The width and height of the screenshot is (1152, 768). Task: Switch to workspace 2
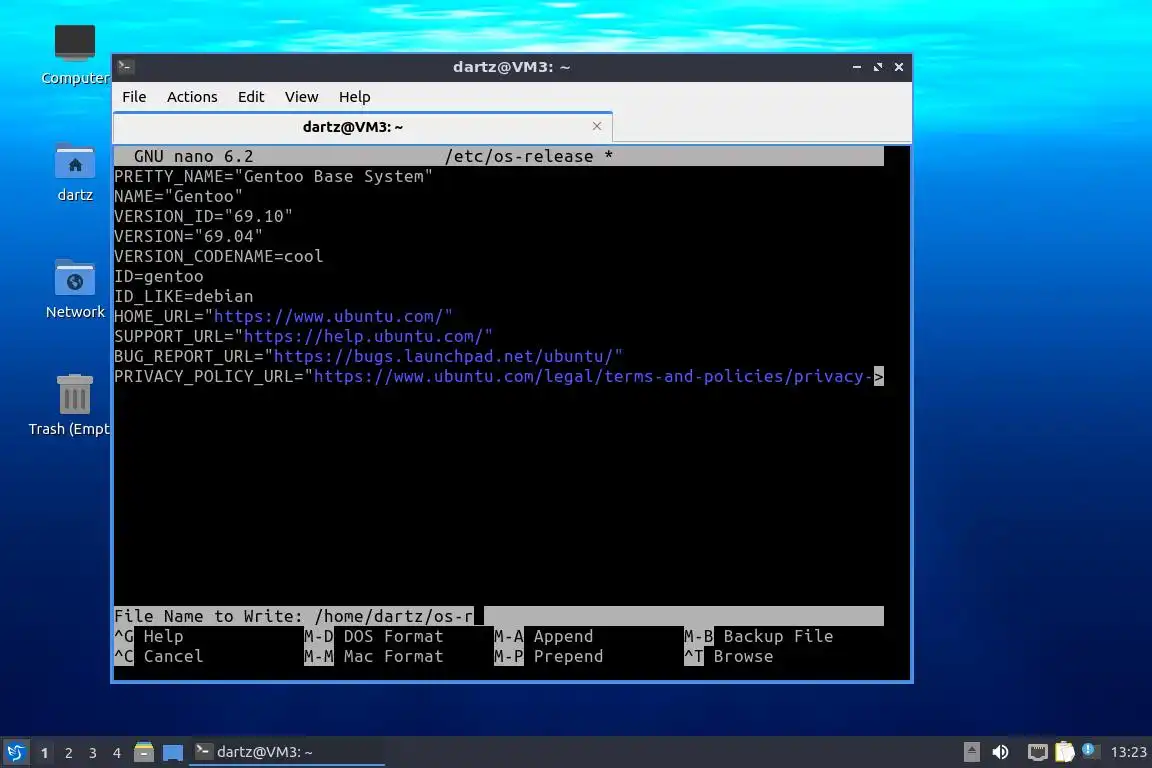click(68, 753)
